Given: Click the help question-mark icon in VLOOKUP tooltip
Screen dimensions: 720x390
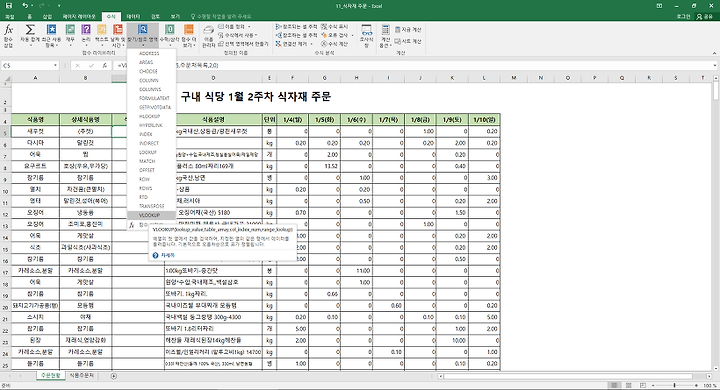Looking at the screenshot, I should [x=155, y=255].
